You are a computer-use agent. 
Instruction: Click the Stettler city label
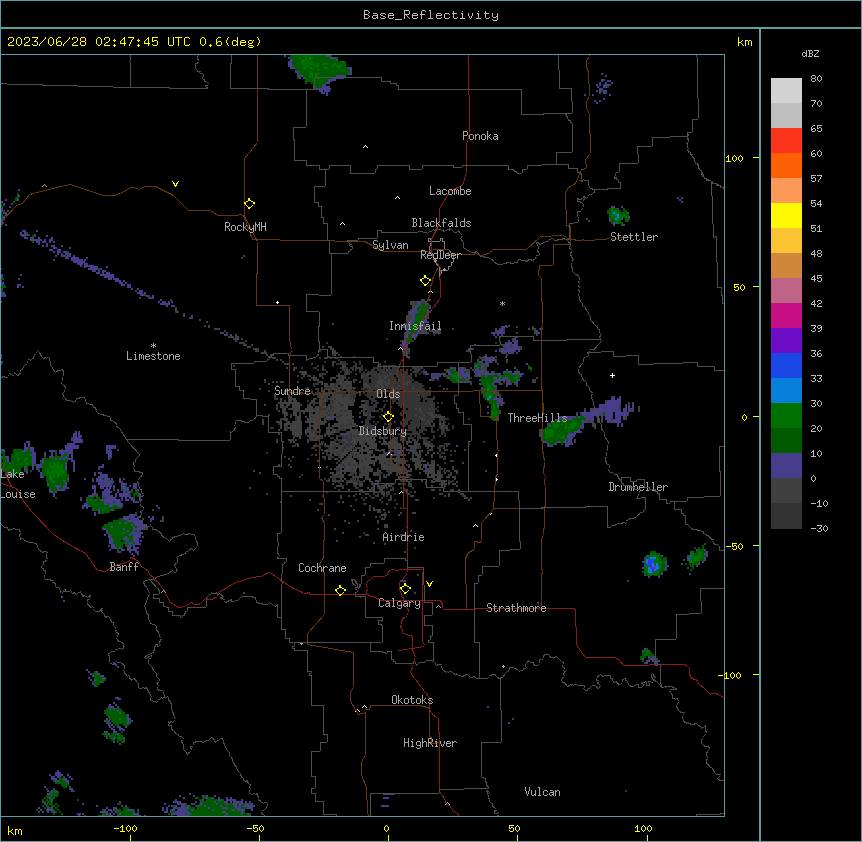coord(634,237)
